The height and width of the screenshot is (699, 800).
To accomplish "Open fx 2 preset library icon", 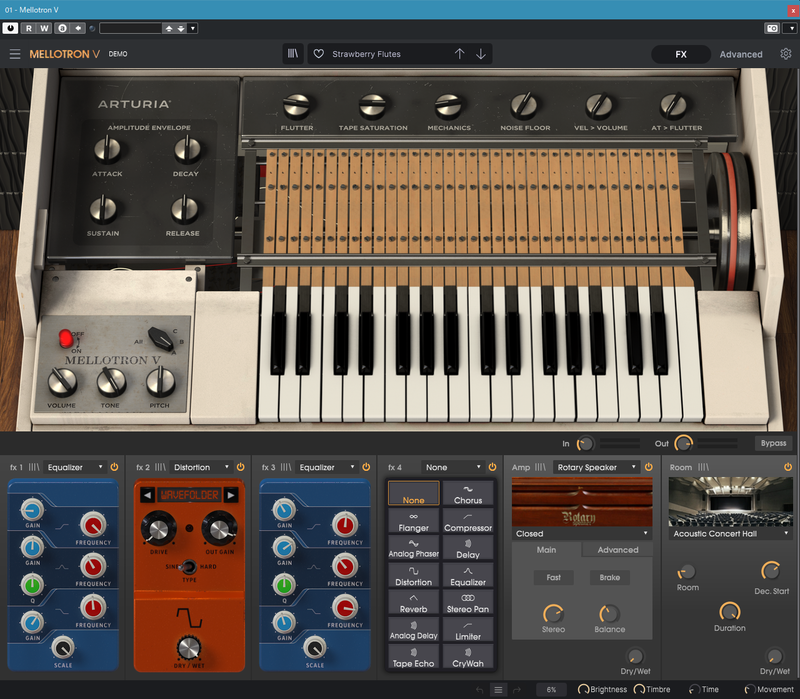I will pyautogui.click(x=160, y=467).
